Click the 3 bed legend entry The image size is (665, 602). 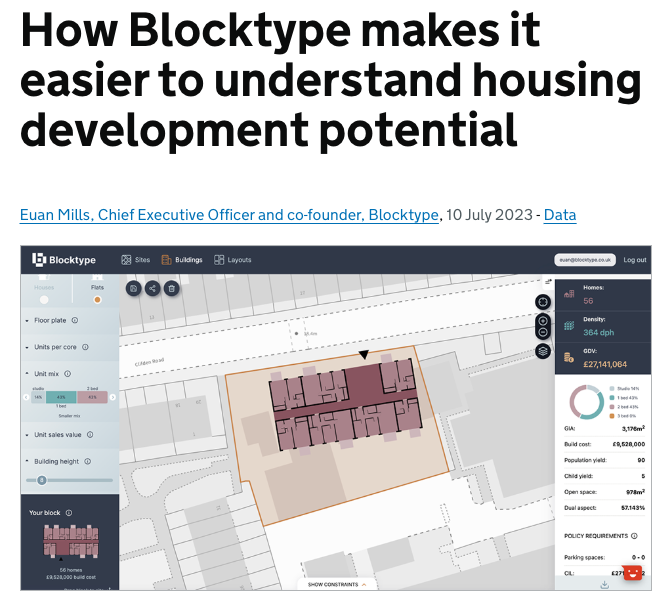[623, 416]
